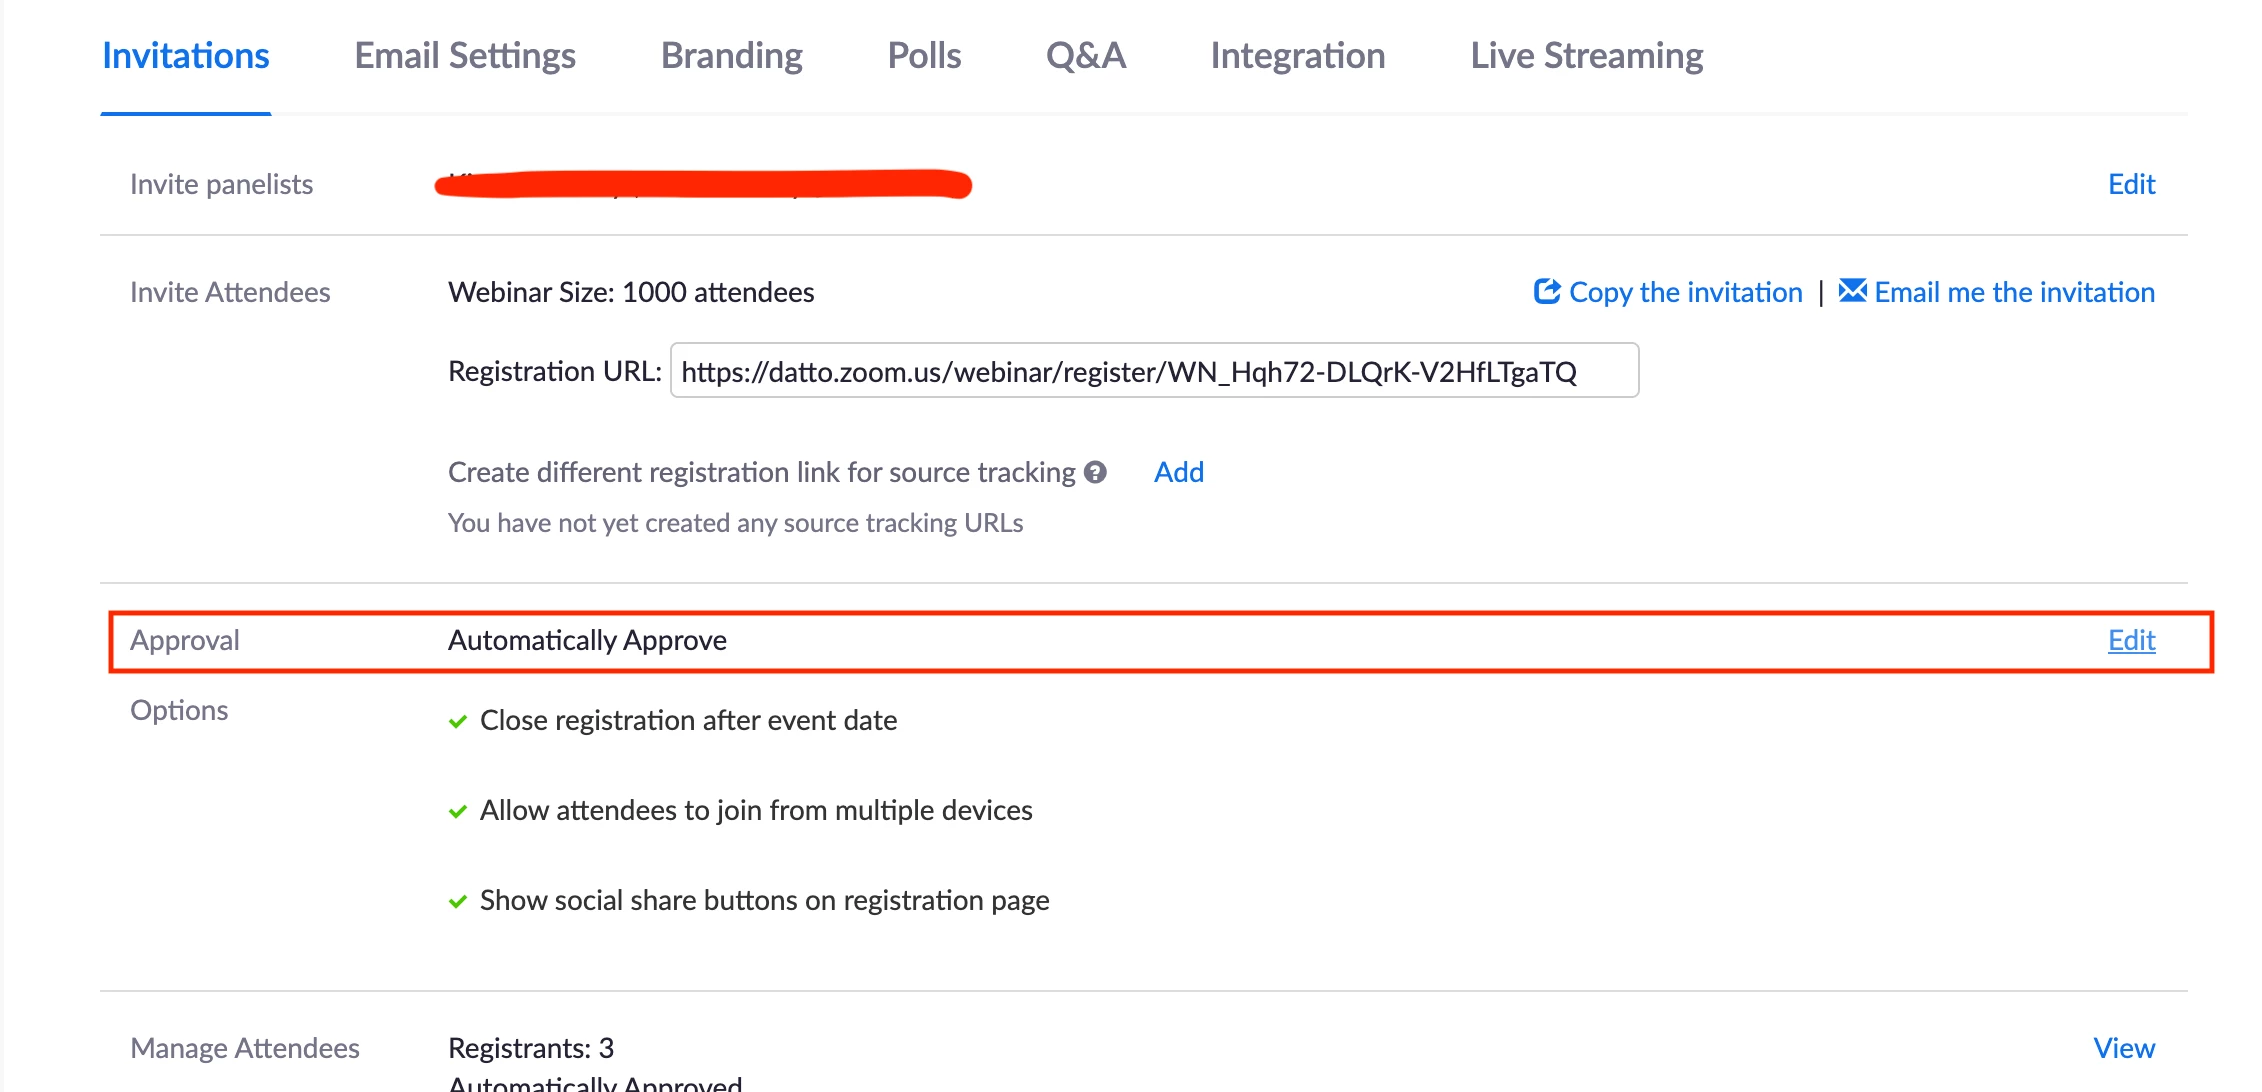Click Email me the invitation link

pyautogui.click(x=2014, y=292)
